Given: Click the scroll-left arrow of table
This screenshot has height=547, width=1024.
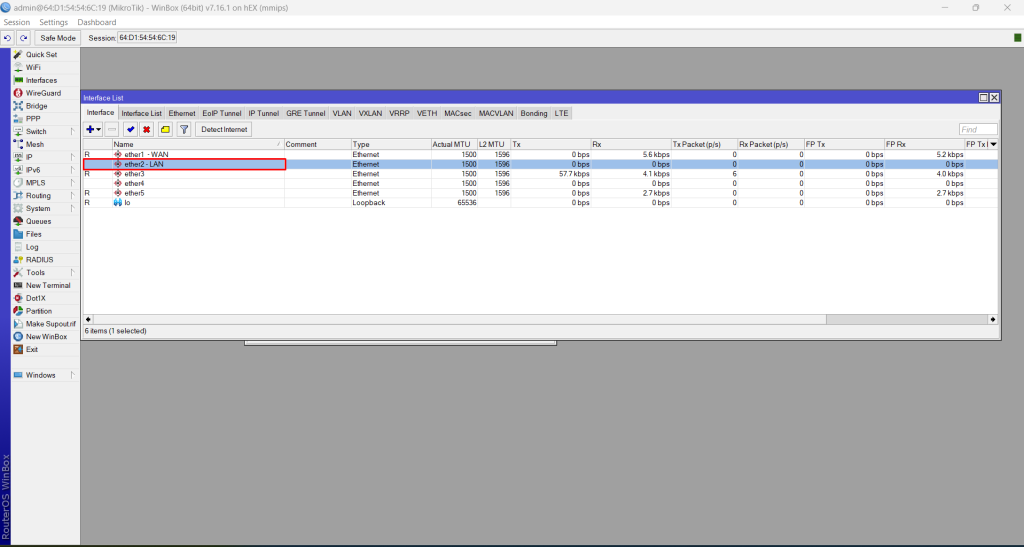Looking at the screenshot, I should (x=88, y=319).
